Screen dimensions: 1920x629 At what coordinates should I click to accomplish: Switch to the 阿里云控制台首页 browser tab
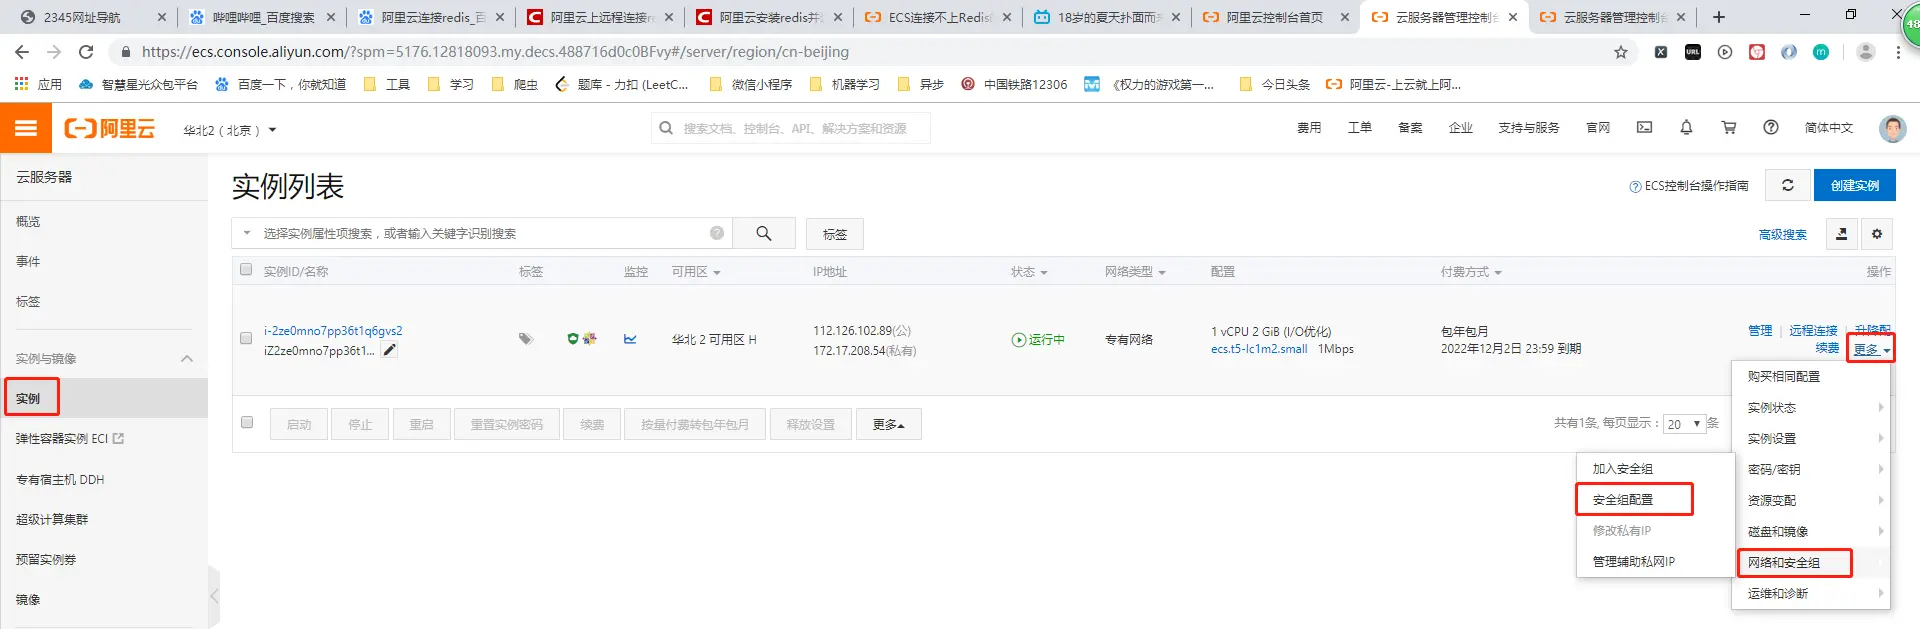pos(1275,17)
